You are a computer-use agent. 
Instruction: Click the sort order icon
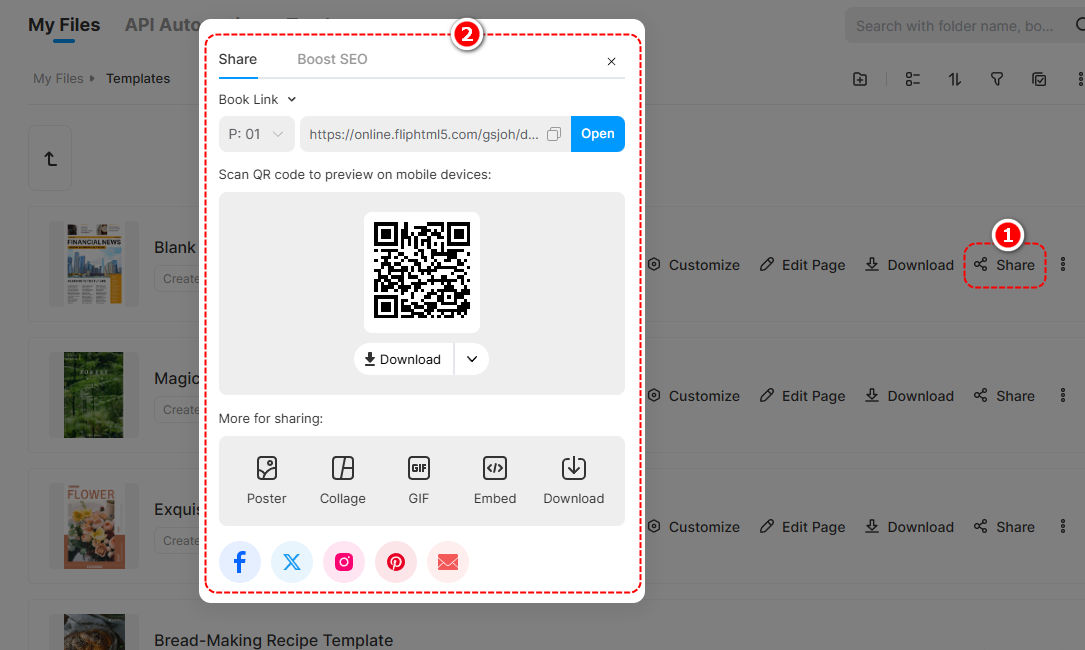click(x=955, y=79)
